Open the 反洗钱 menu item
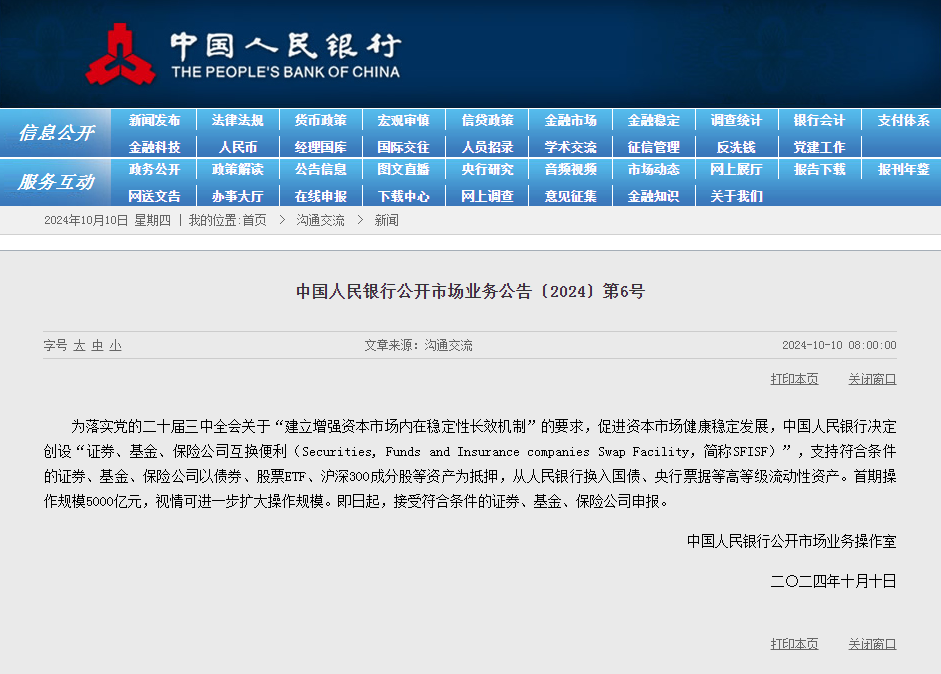This screenshot has width=941, height=674. click(x=736, y=147)
